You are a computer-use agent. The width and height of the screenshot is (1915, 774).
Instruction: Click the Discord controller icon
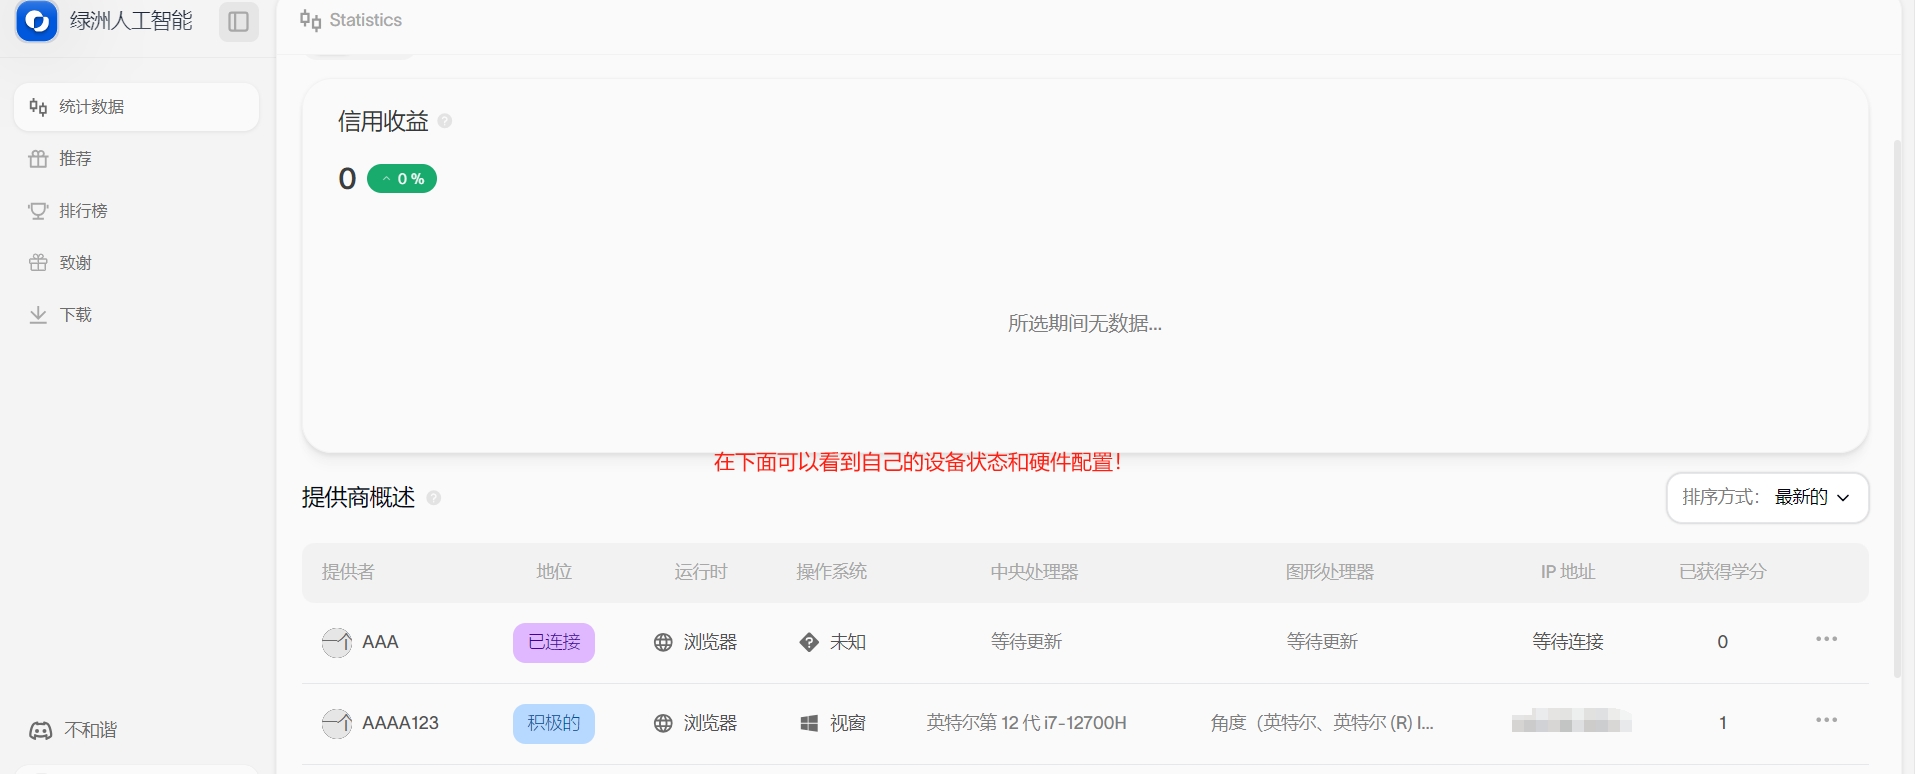(40, 731)
